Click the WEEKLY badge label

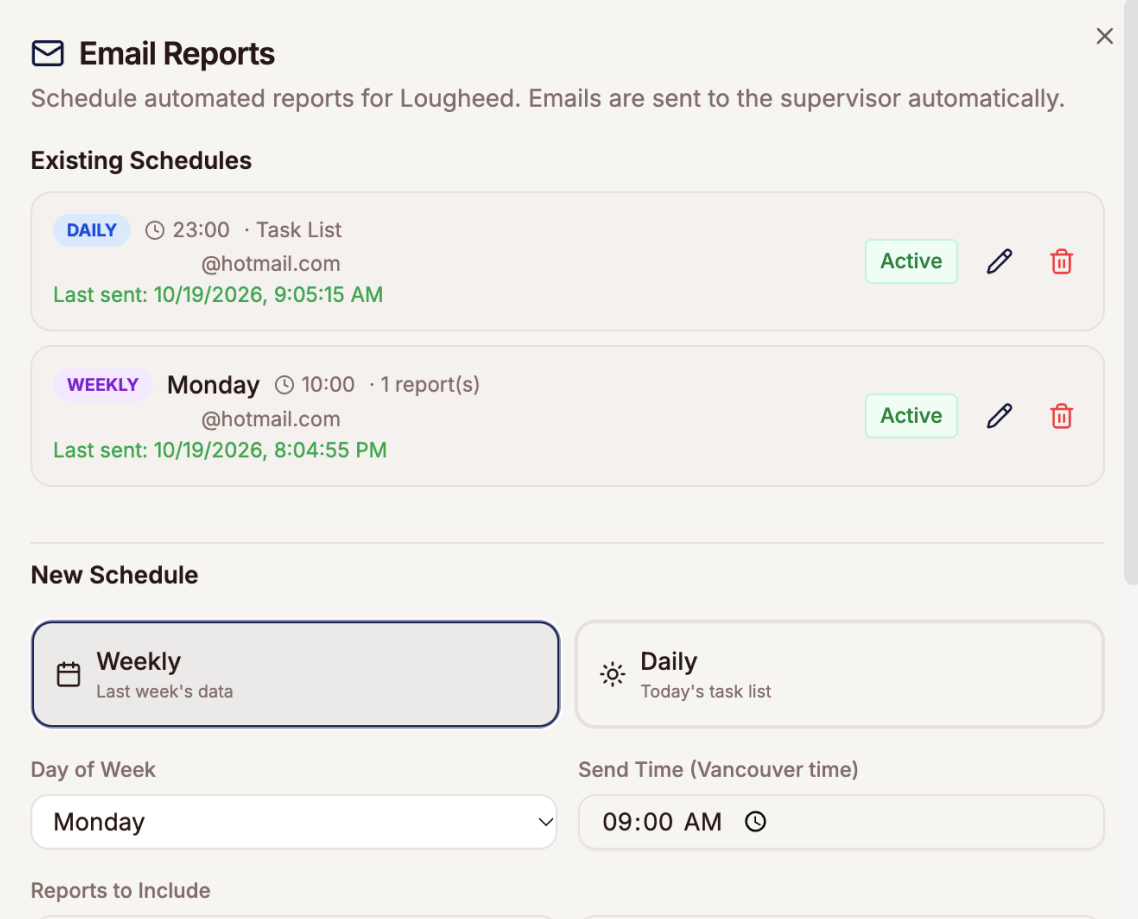[x=103, y=385]
